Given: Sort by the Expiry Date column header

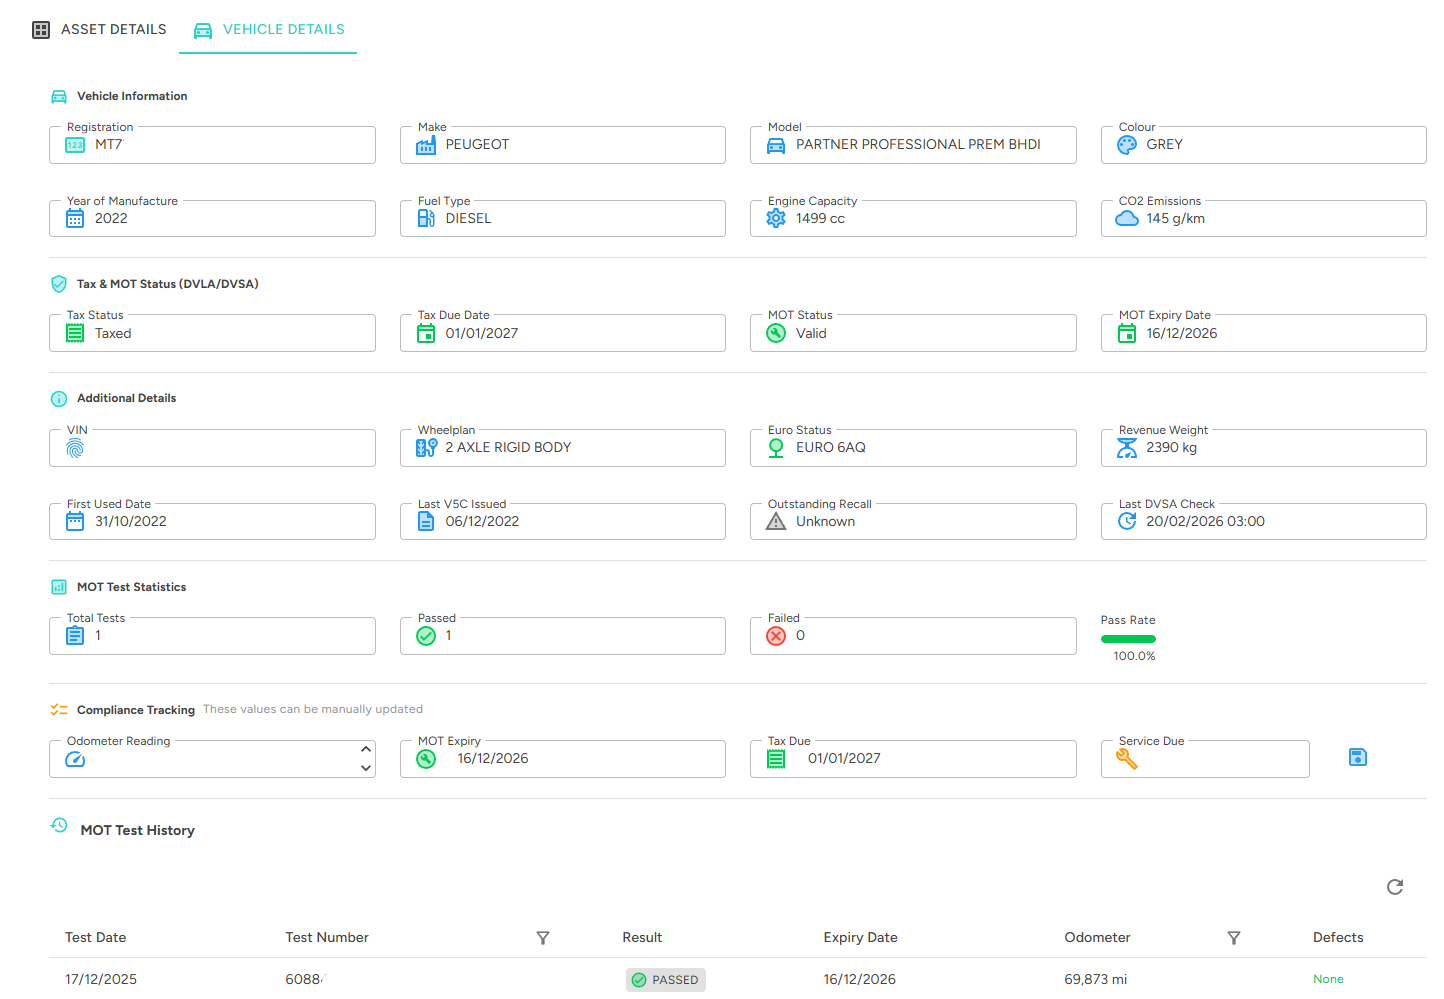Looking at the screenshot, I should point(860,938).
